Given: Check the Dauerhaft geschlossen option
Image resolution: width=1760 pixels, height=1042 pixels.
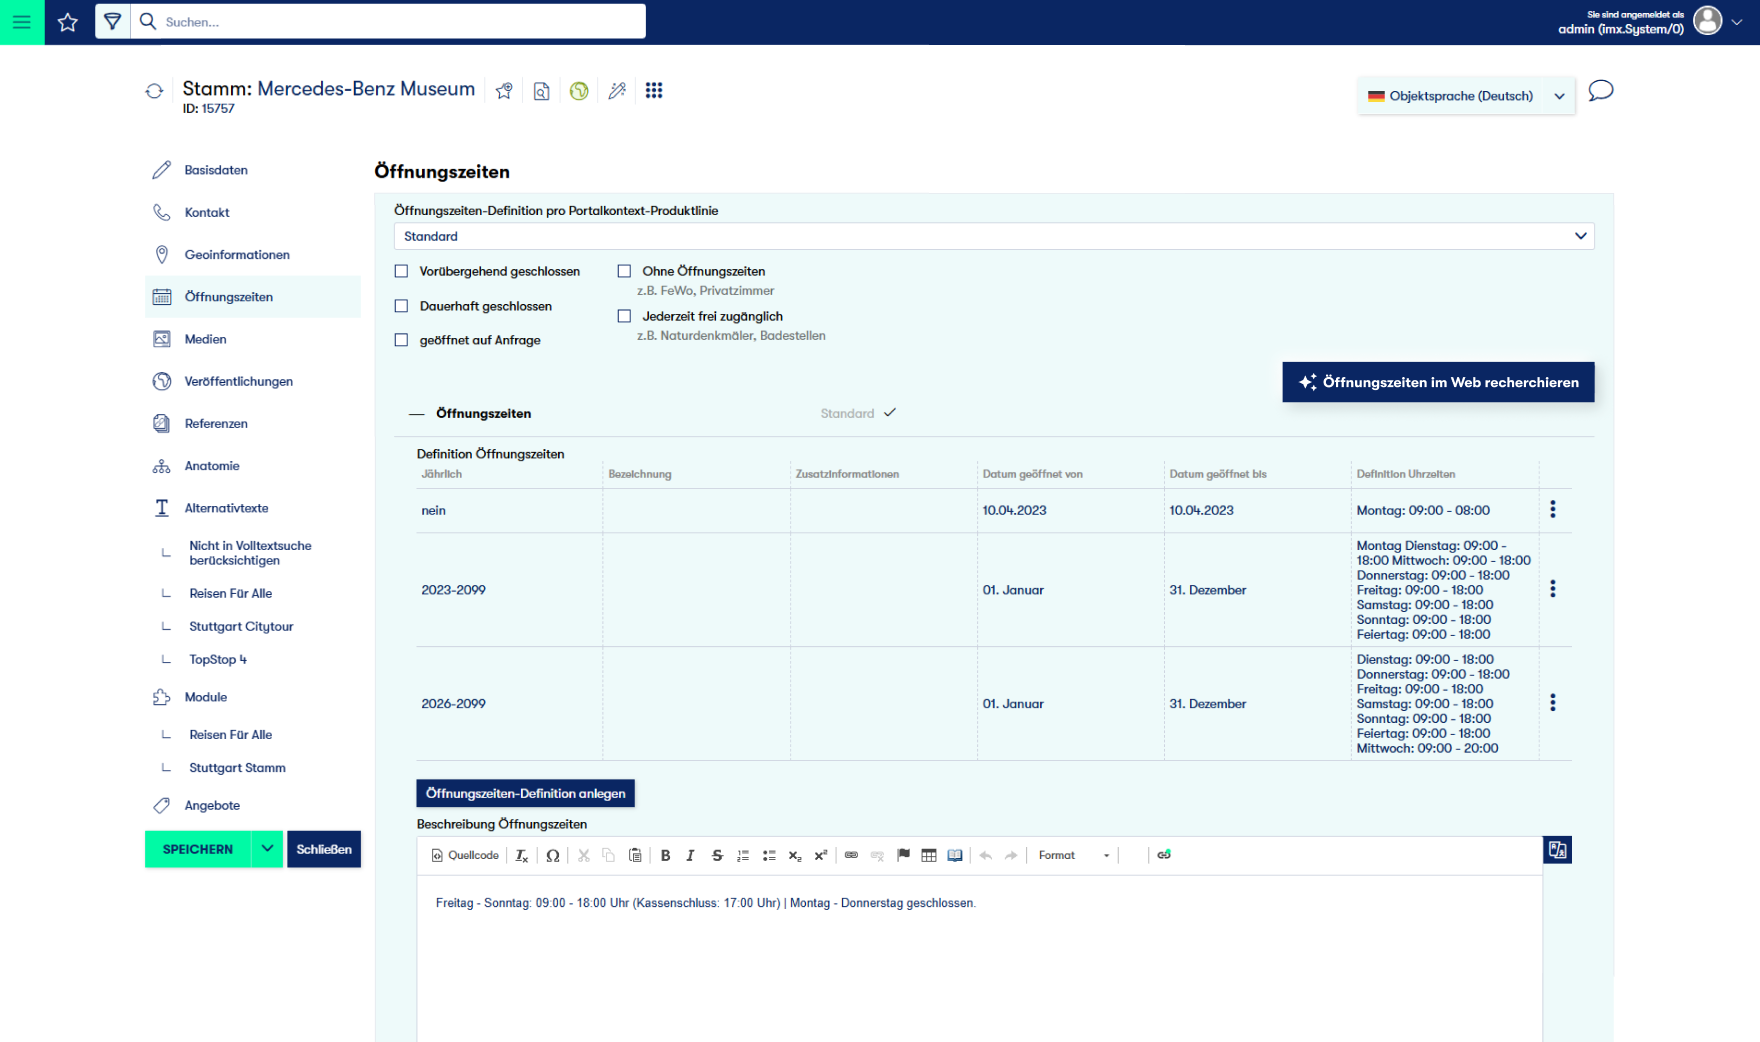Looking at the screenshot, I should (402, 306).
